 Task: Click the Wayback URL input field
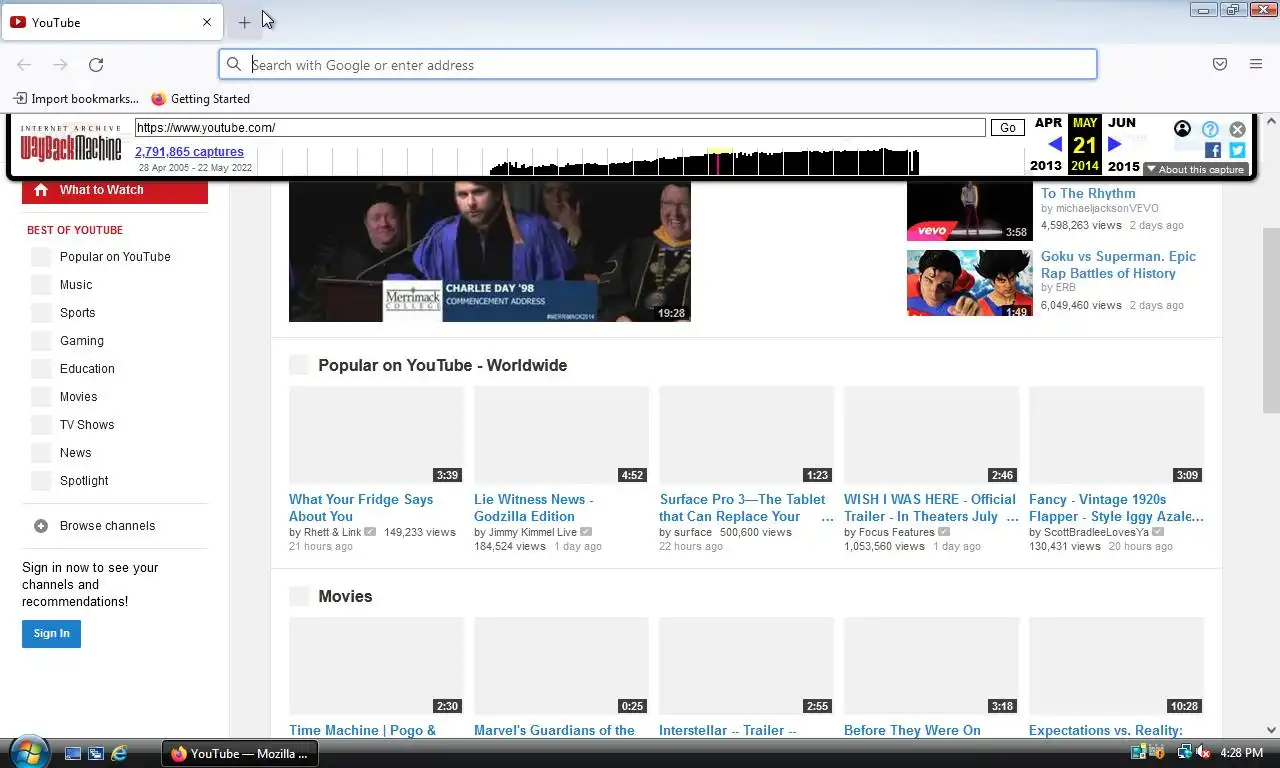click(560, 128)
